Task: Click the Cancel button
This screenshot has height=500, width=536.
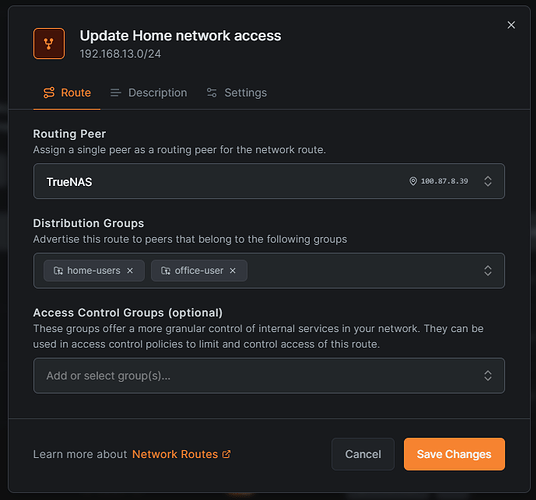Action: click(363, 454)
